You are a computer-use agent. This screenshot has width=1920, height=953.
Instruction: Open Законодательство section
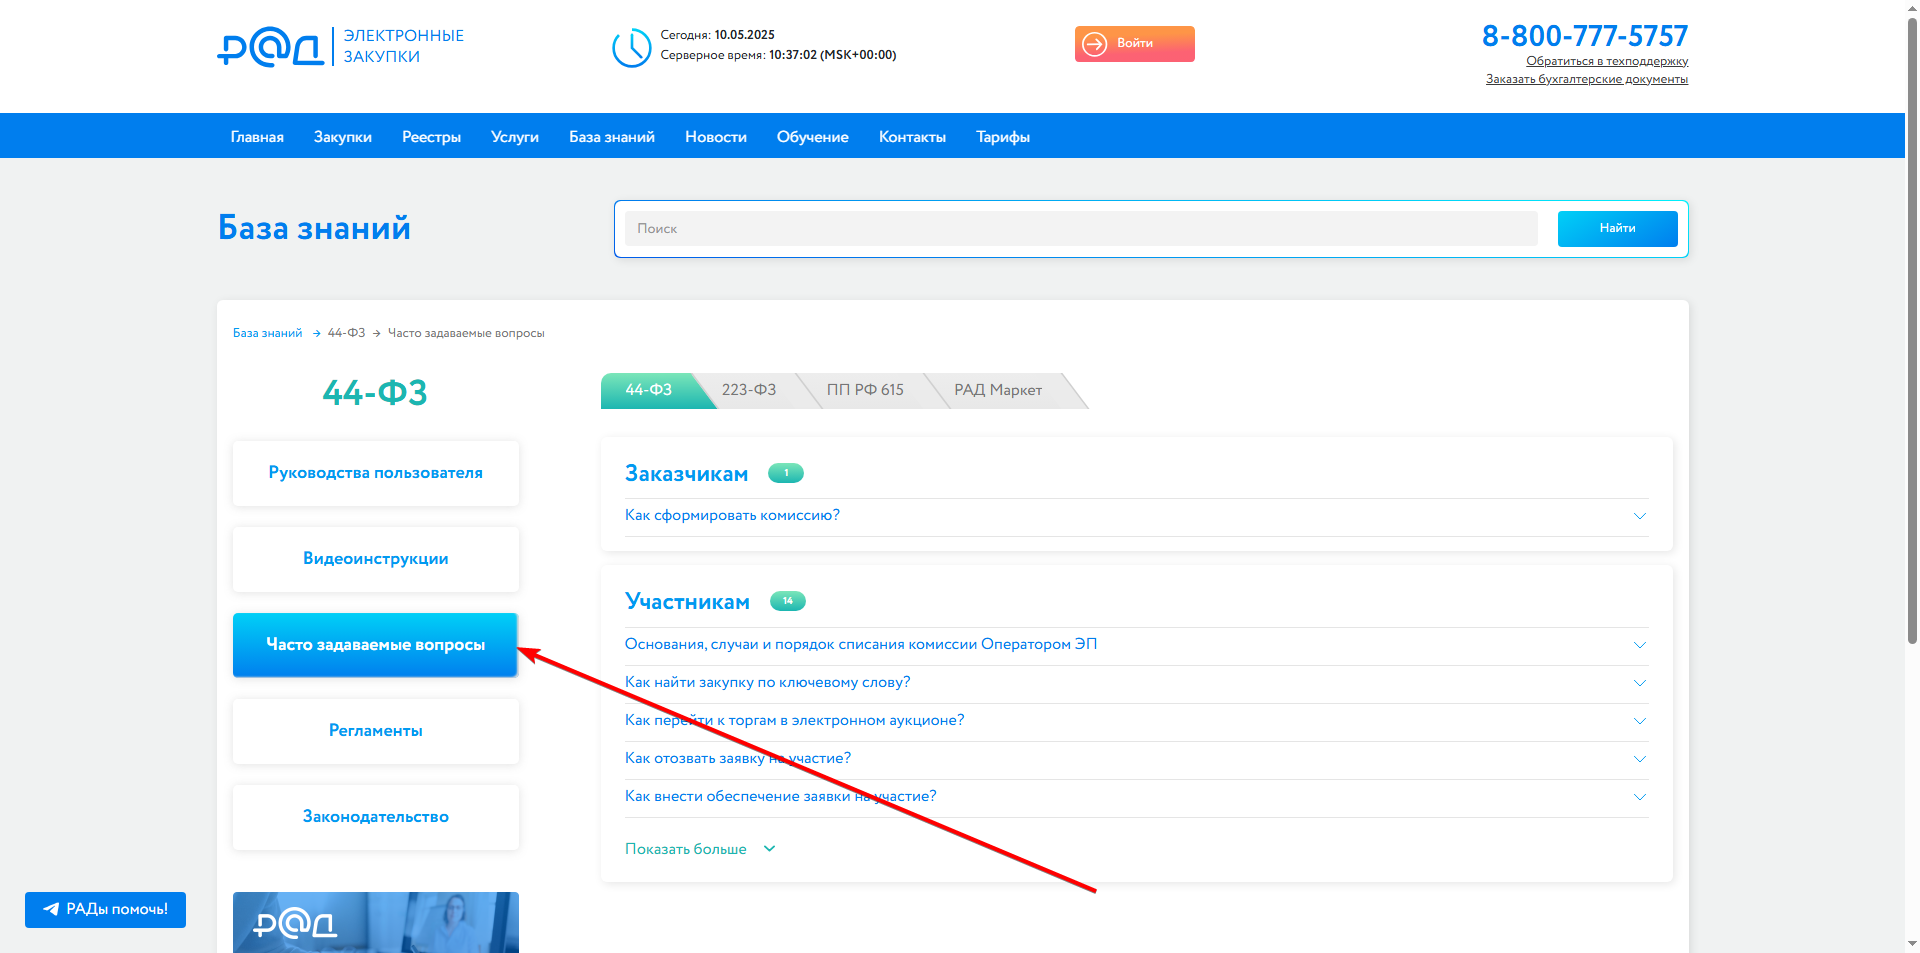coord(376,817)
